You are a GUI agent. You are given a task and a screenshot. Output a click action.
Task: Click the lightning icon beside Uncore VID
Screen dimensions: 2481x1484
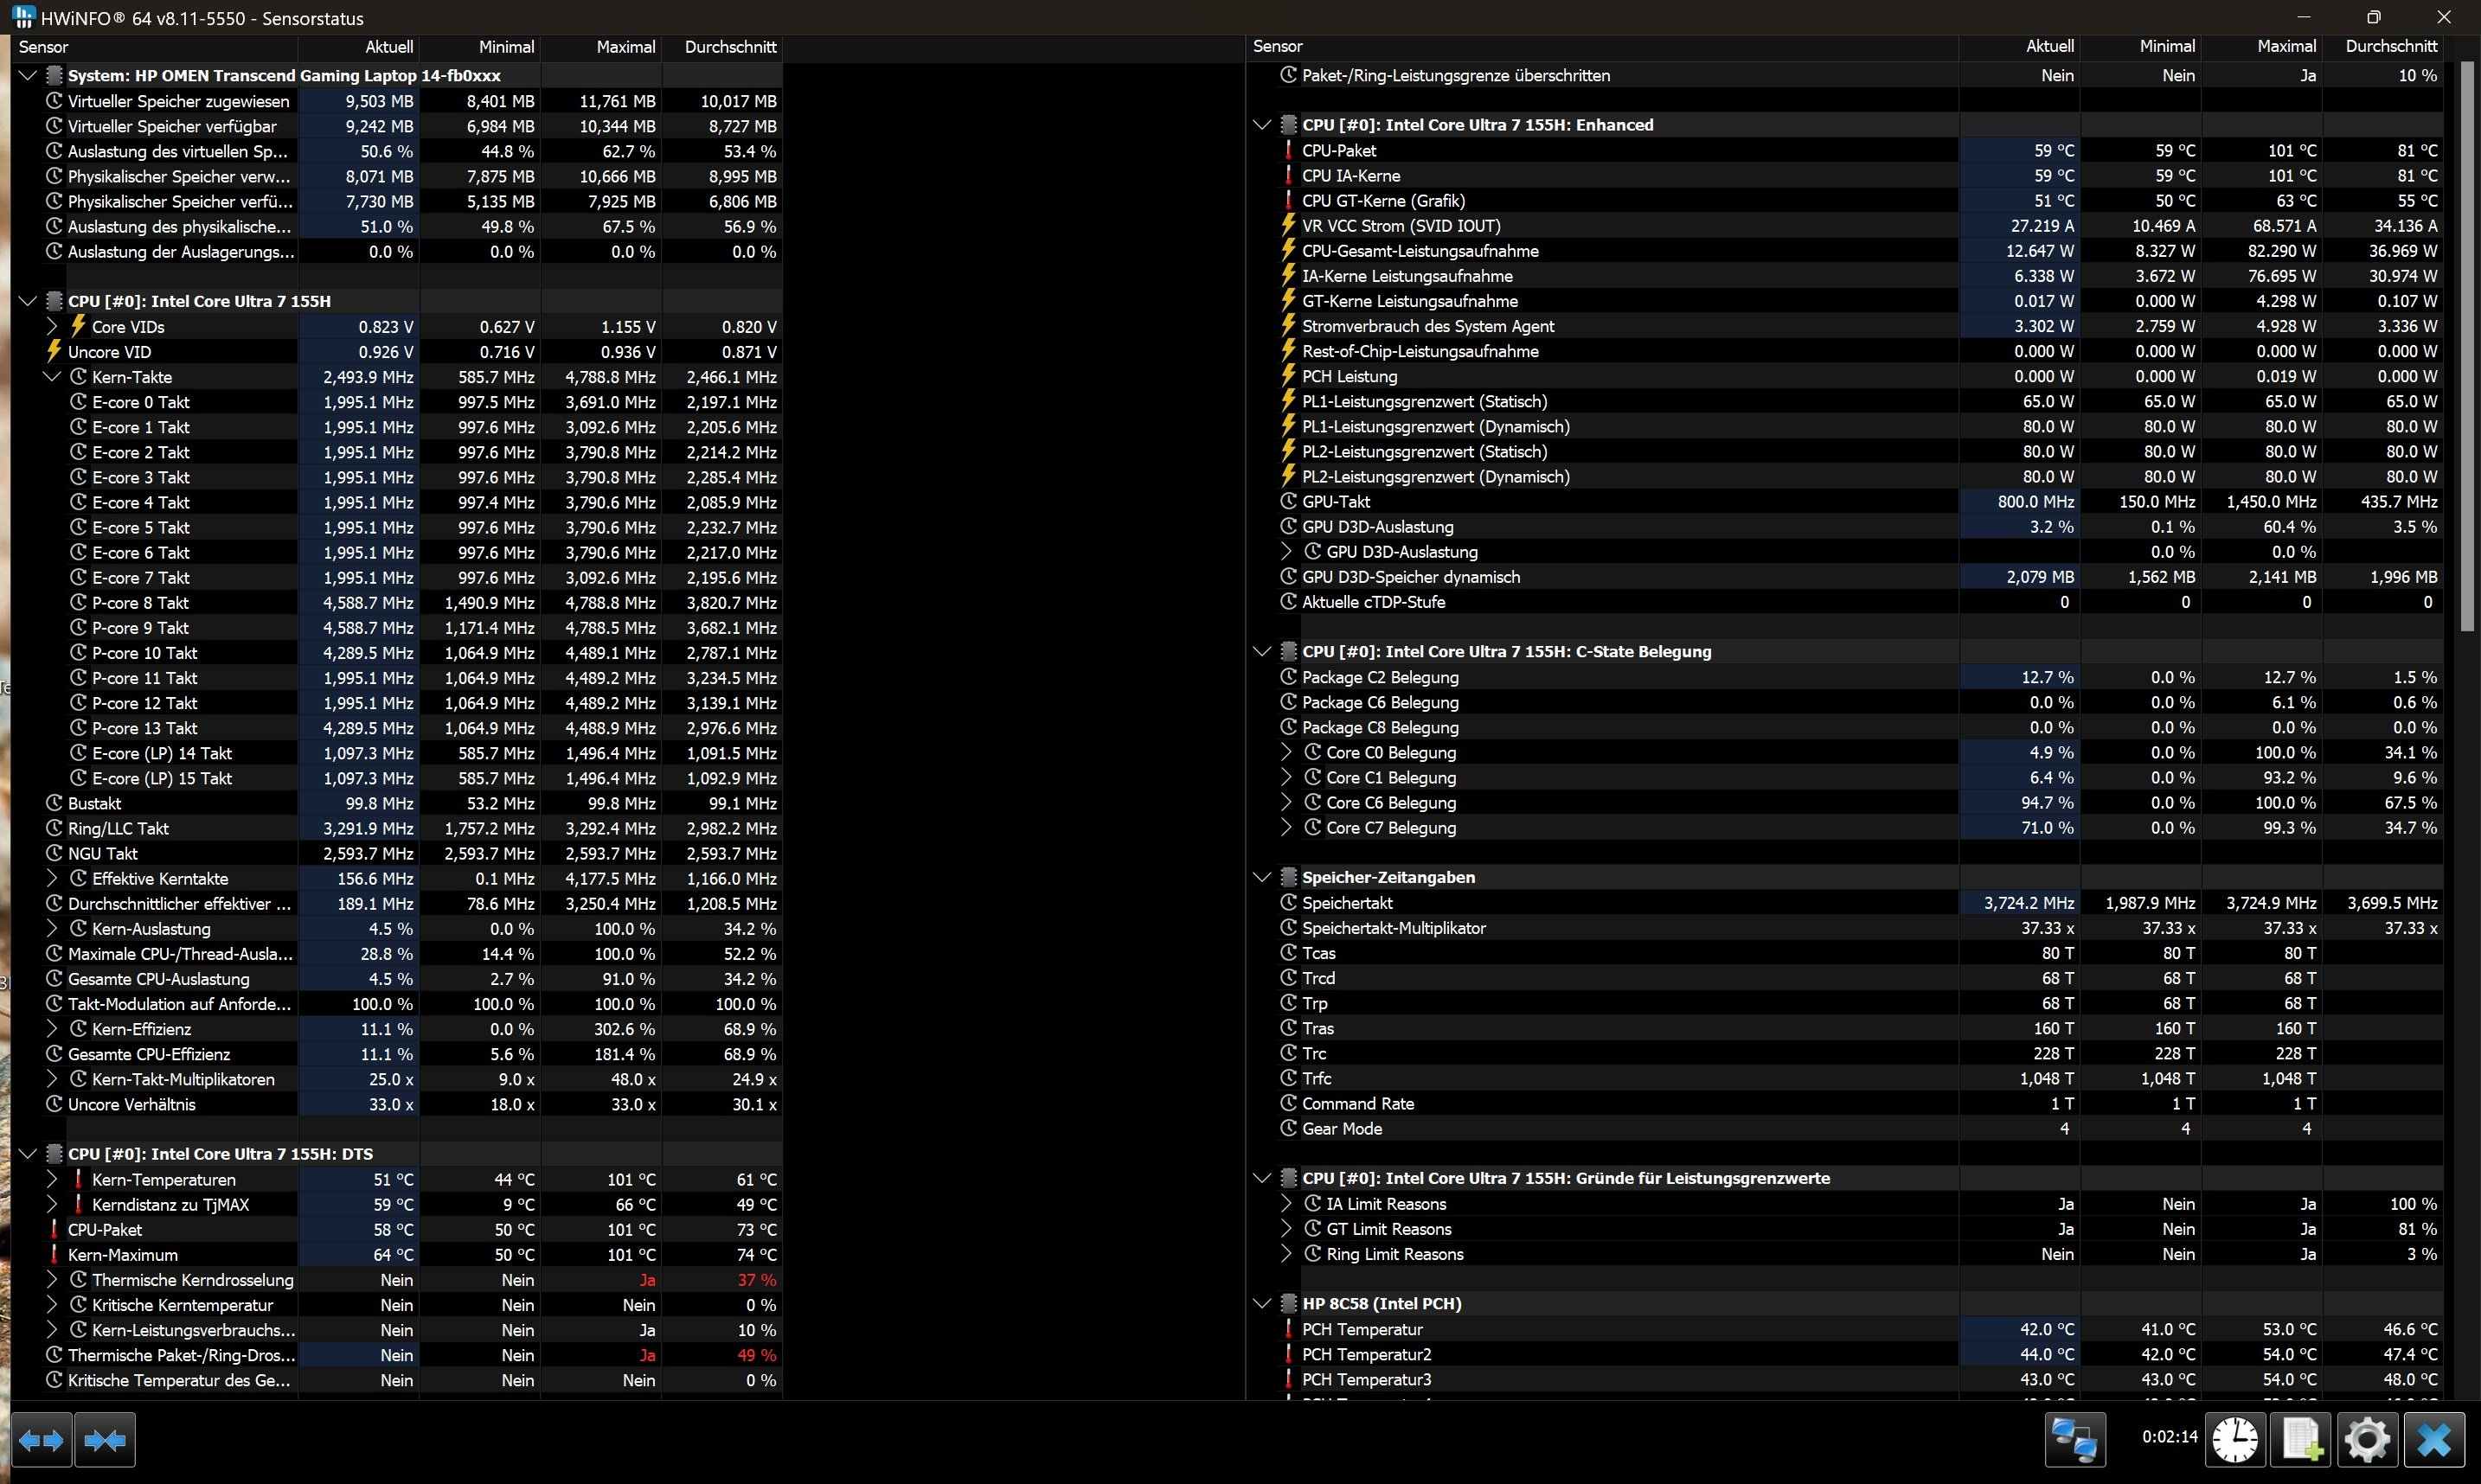click(x=54, y=351)
